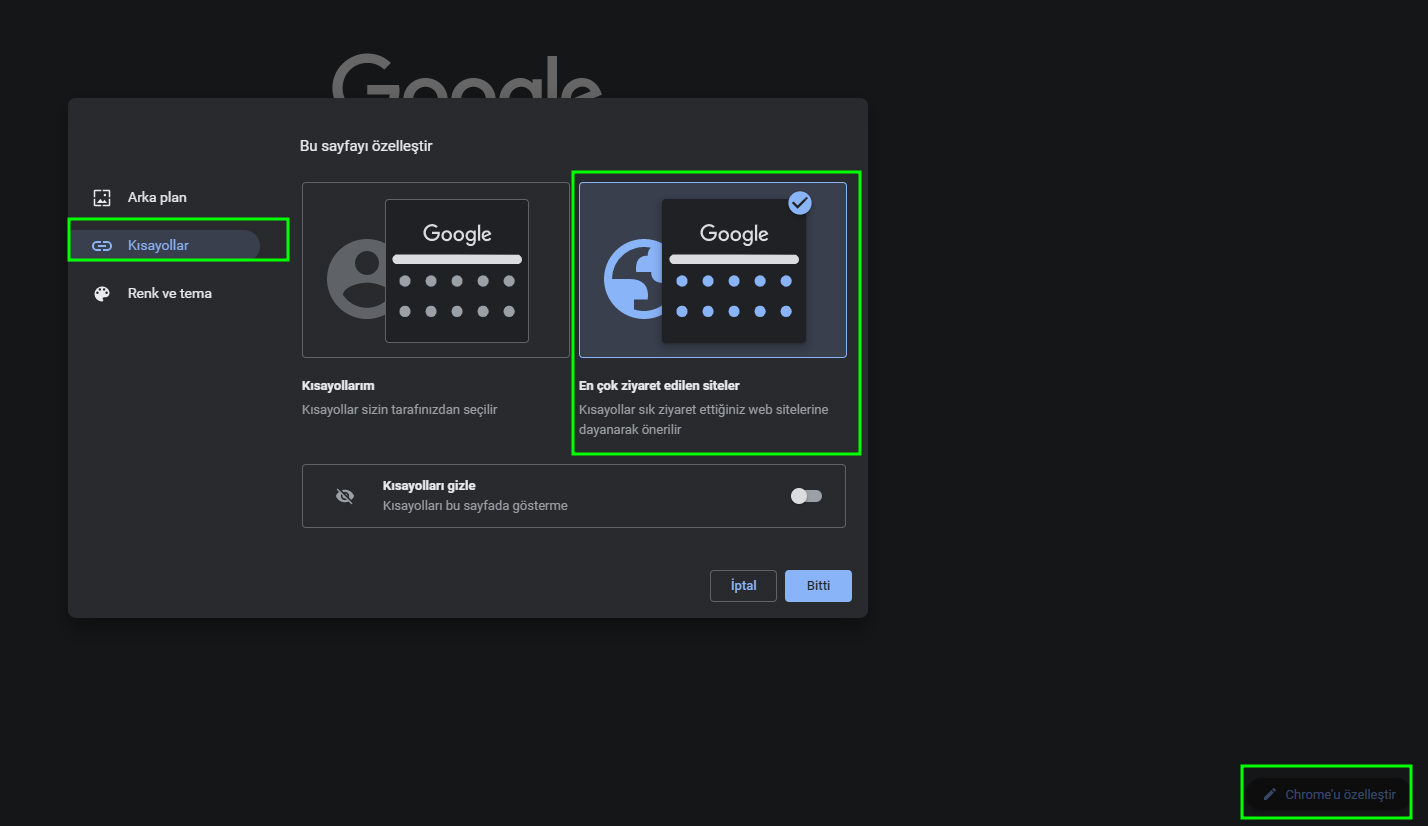Viewport: 1428px width, 826px height.
Task: Toggle the Kısayolları gizle switch
Action: 806,496
